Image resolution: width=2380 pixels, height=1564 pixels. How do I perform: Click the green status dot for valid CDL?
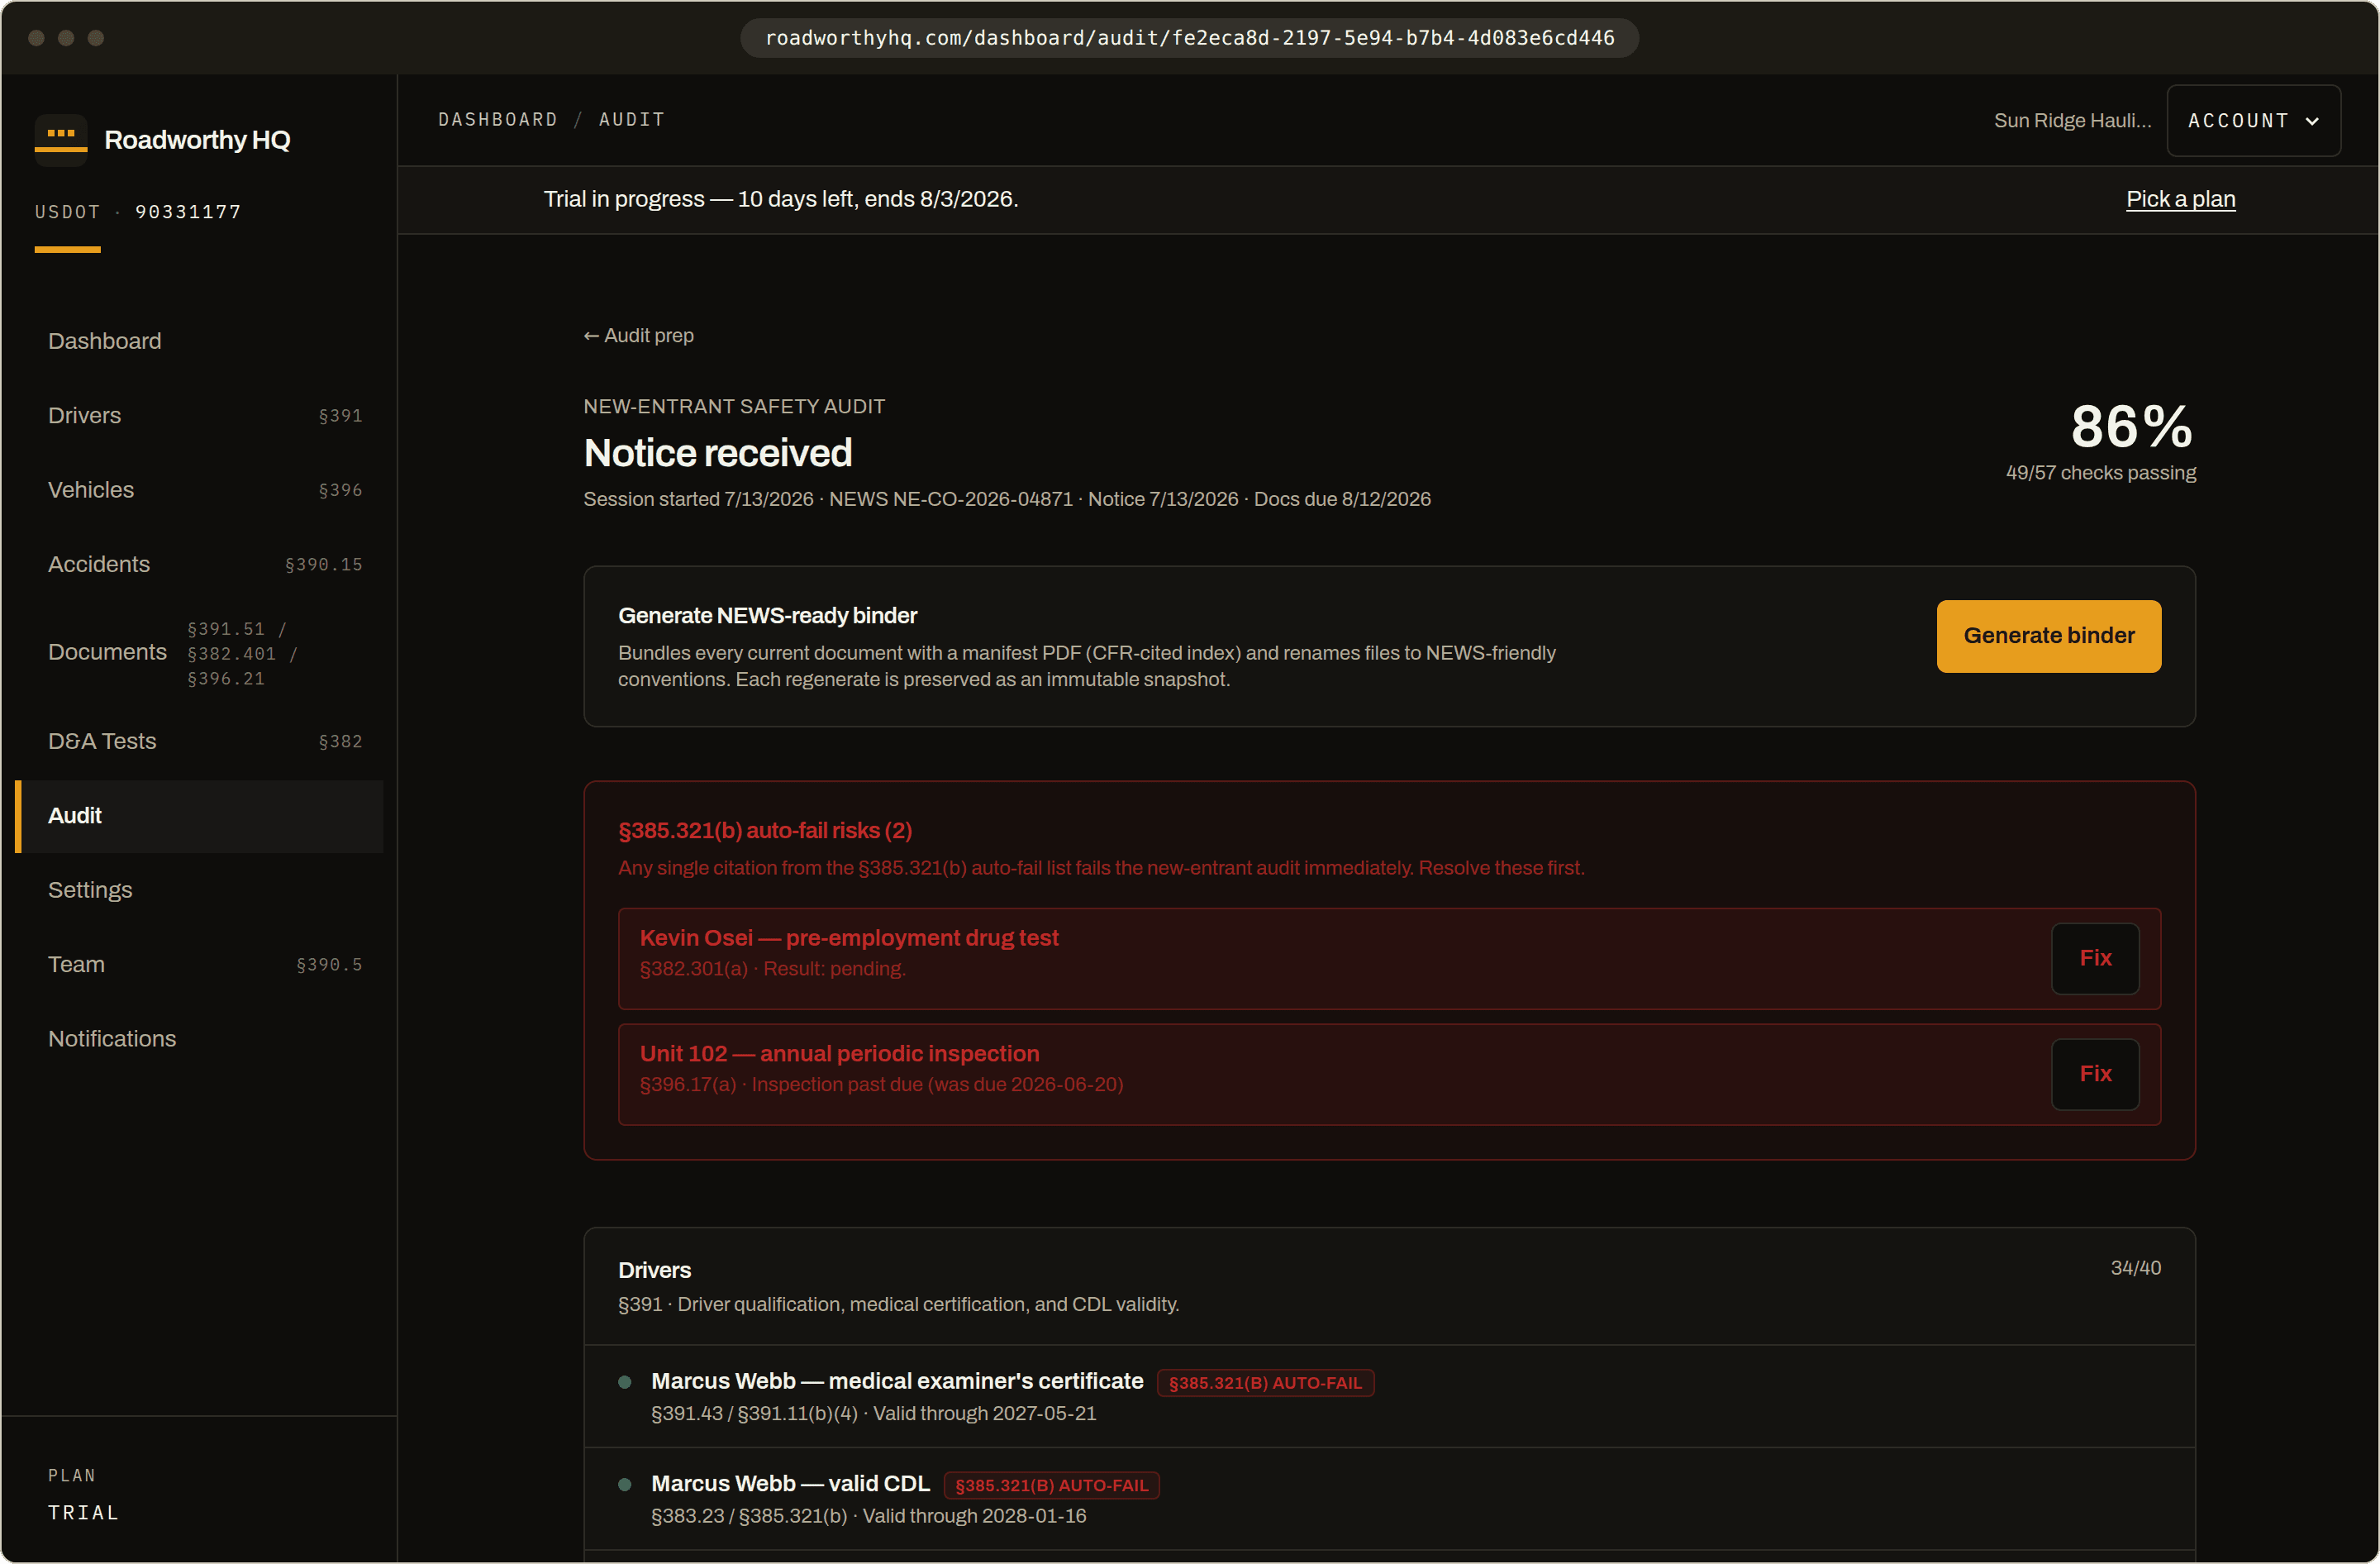tap(625, 1485)
